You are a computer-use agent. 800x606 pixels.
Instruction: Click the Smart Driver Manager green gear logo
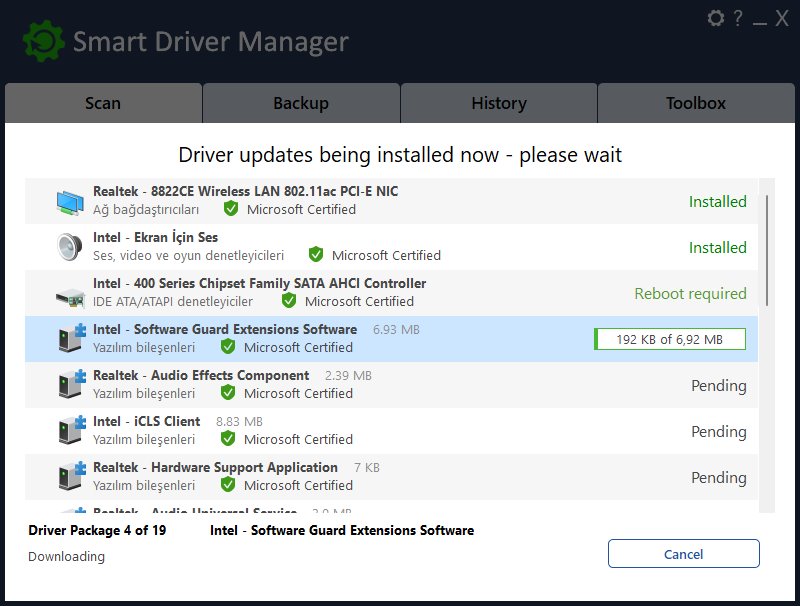(43, 41)
